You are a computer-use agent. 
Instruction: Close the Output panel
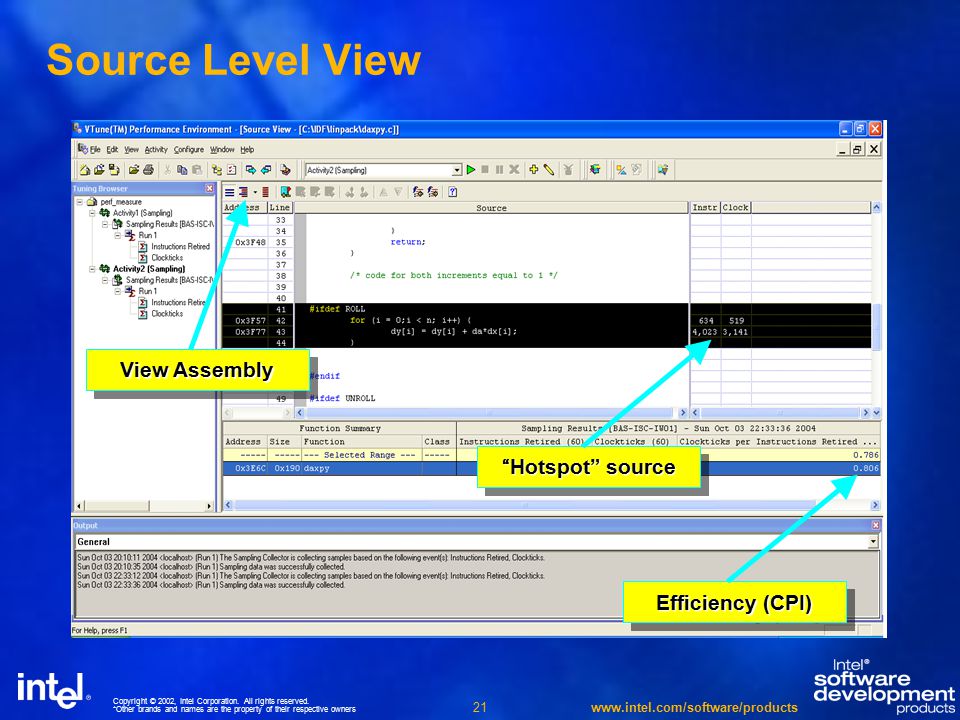pos(876,525)
